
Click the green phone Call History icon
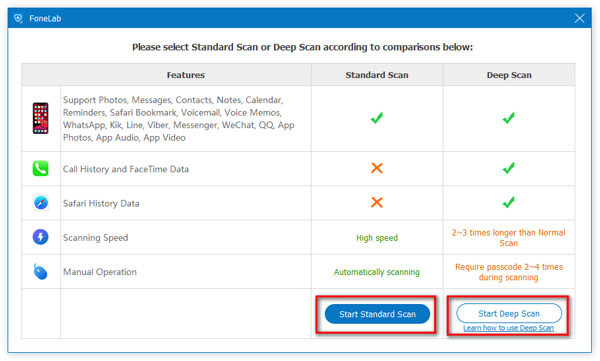coord(41,168)
